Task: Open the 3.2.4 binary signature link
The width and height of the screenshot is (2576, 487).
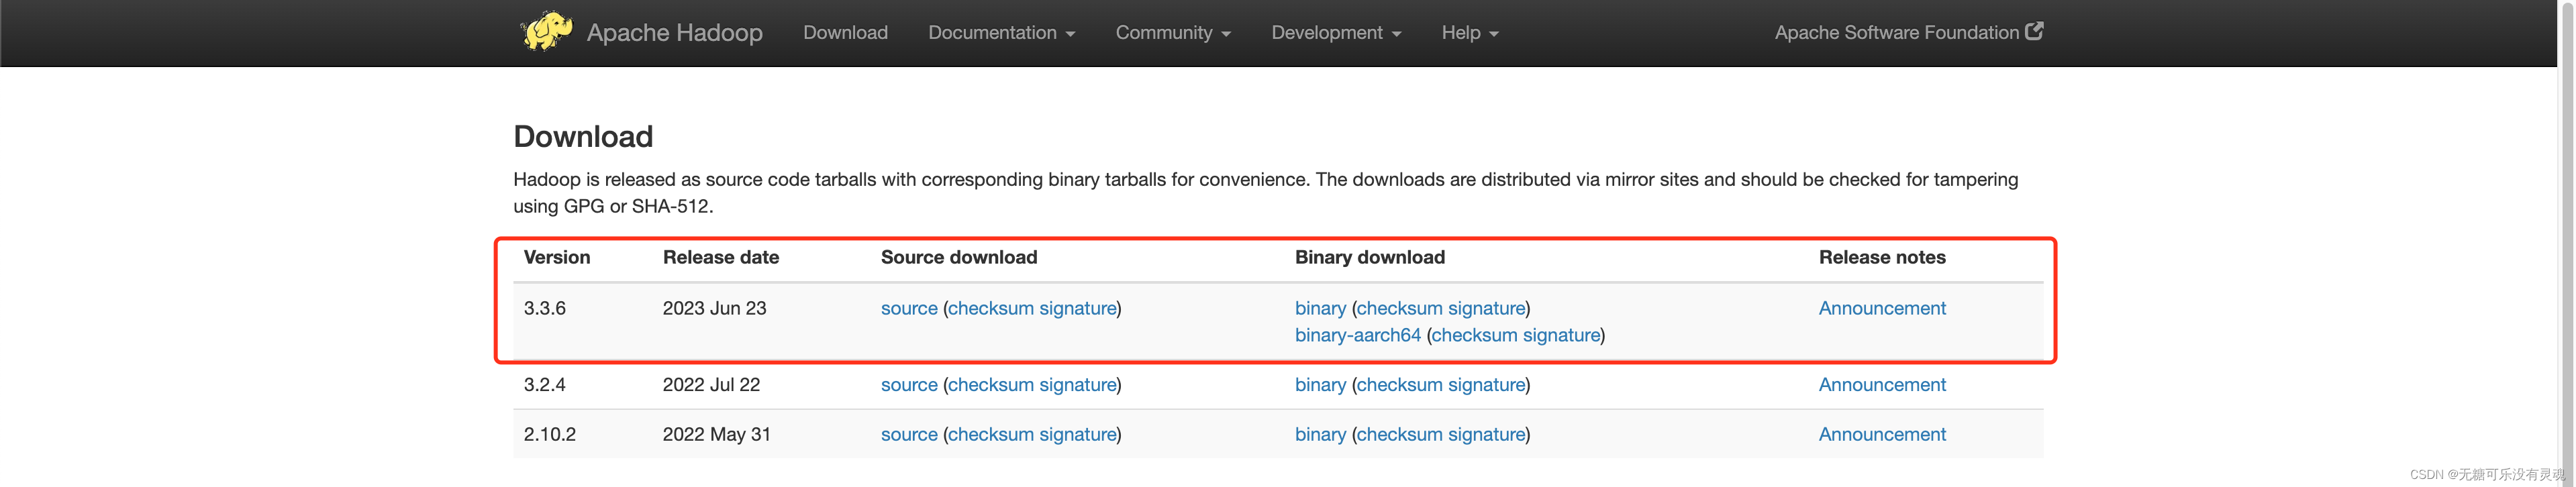Action: point(1487,385)
